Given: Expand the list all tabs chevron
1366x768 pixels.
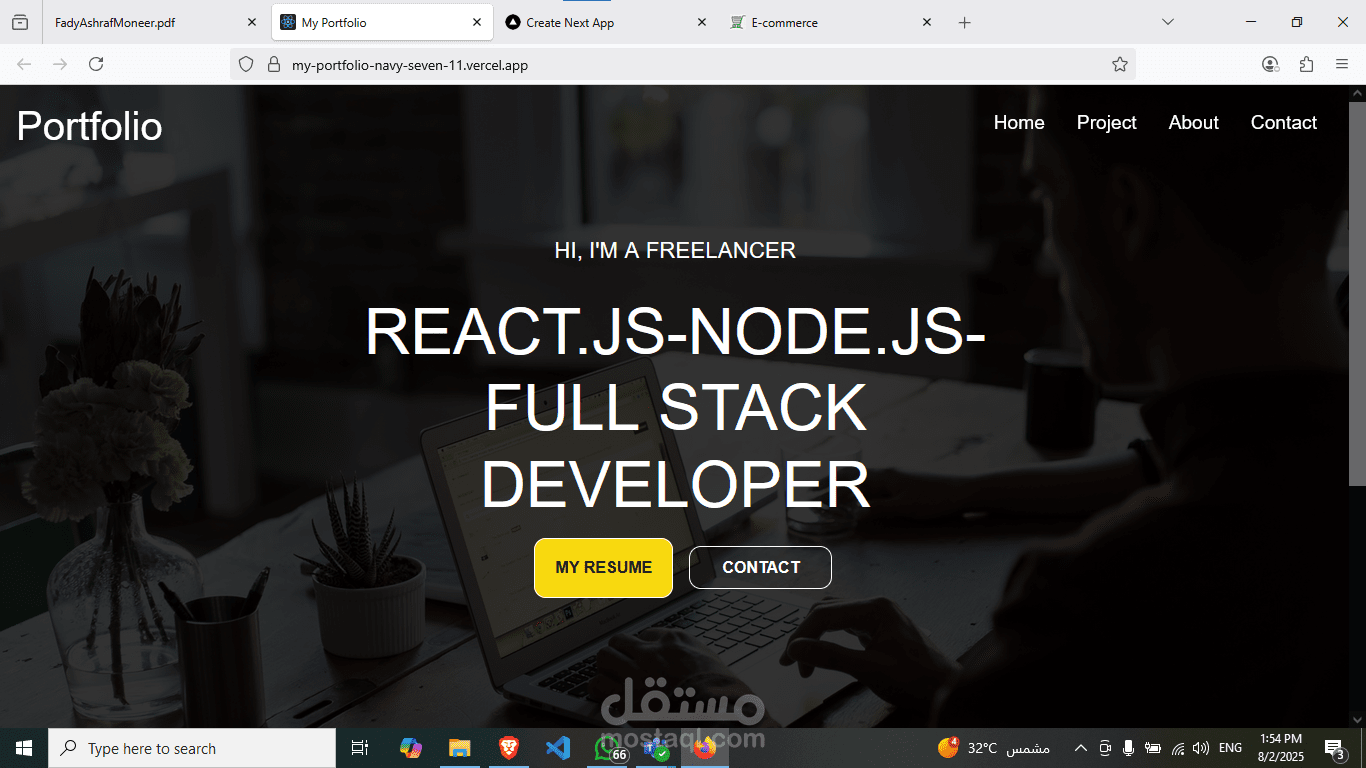Looking at the screenshot, I should click(1167, 22).
